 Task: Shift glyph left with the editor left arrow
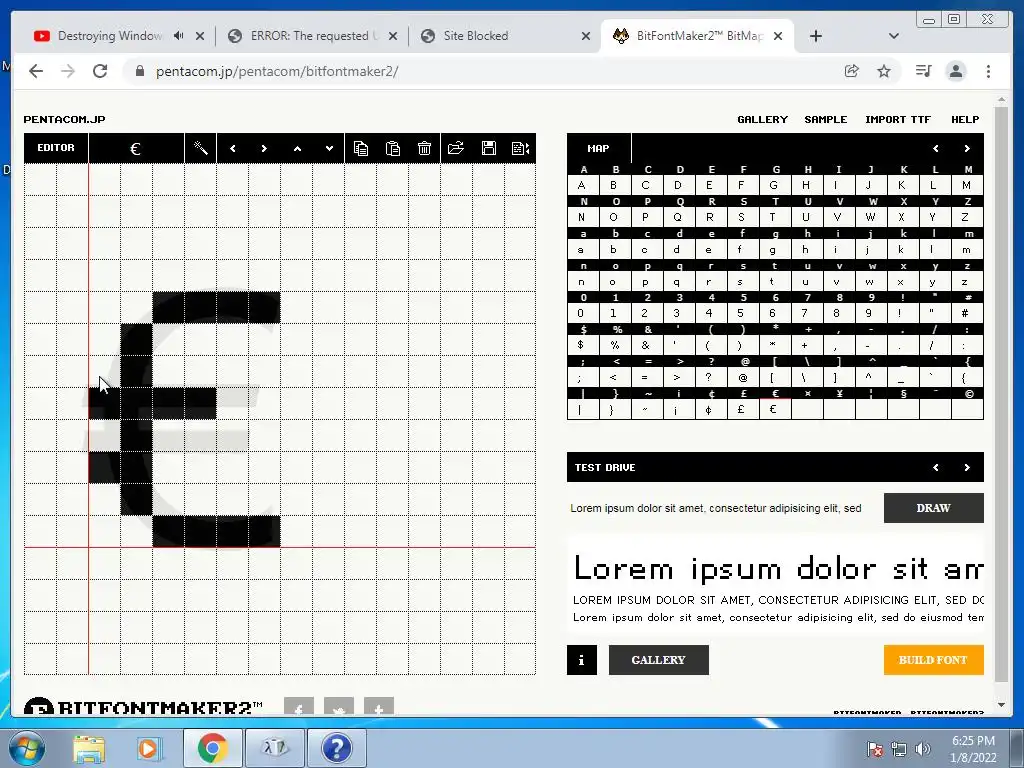point(232,148)
